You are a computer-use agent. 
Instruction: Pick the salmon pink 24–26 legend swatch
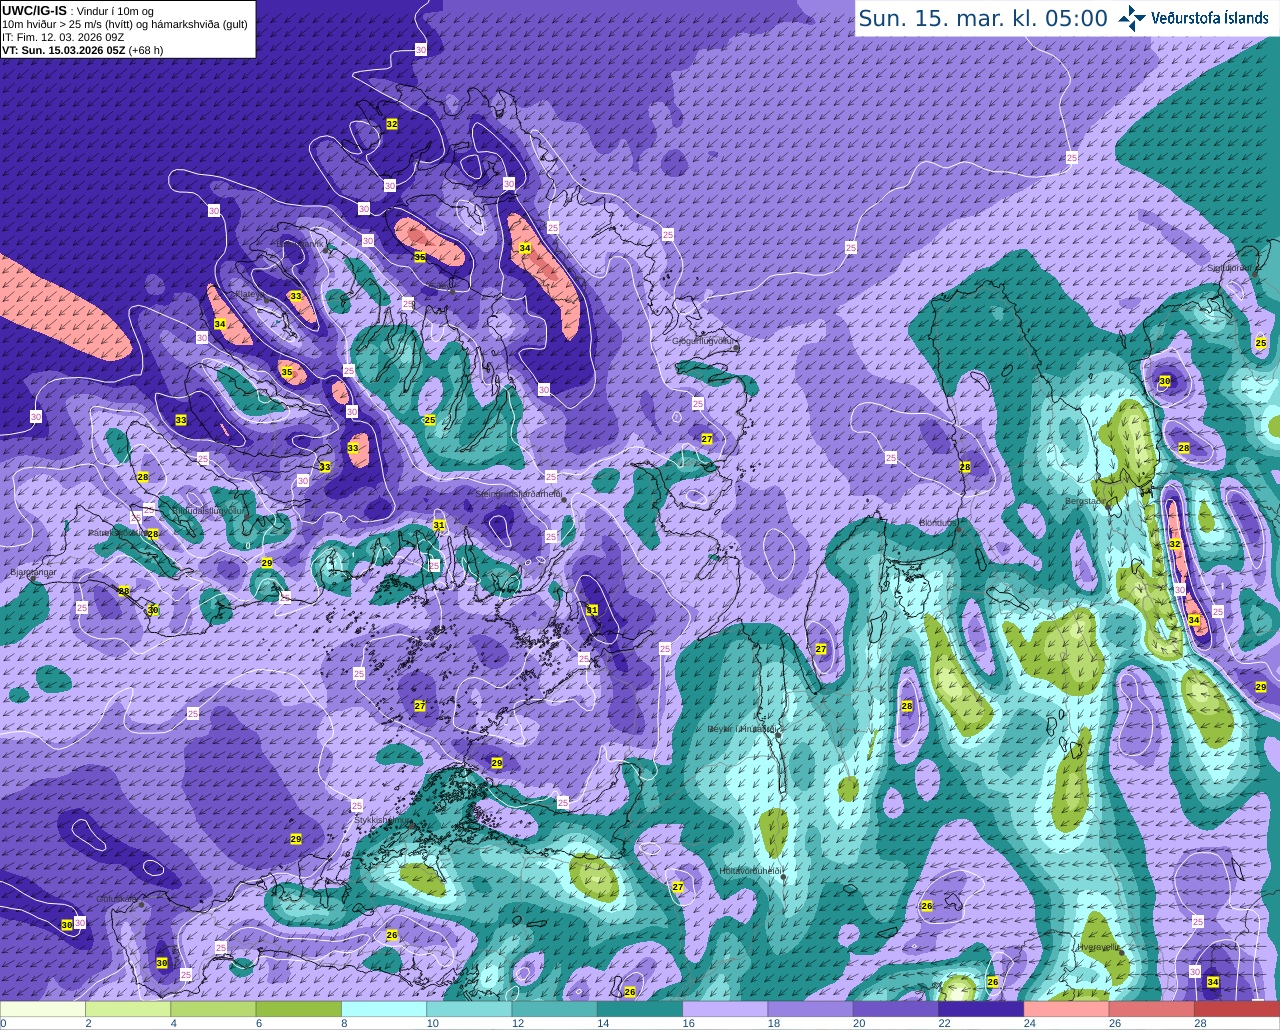[x=1067, y=1009]
